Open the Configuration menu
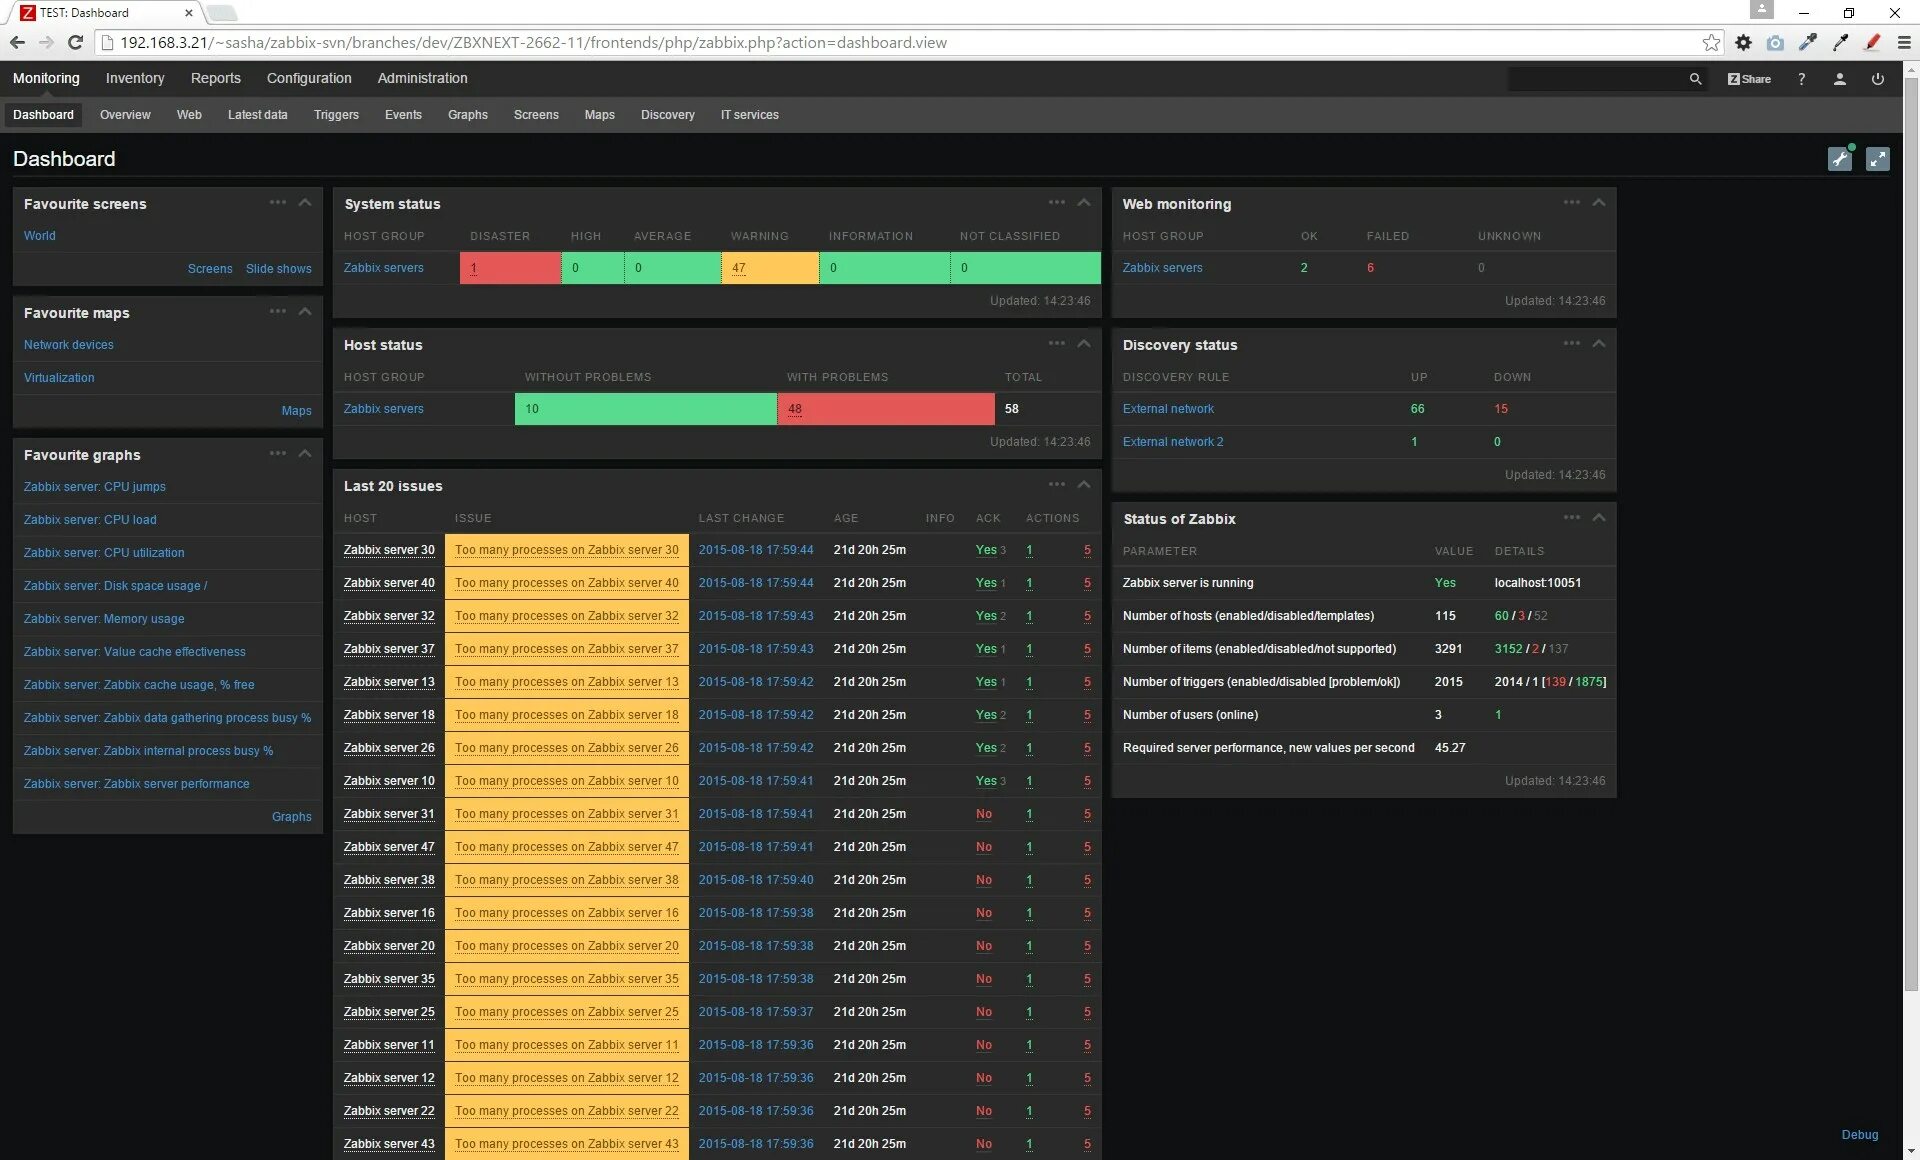The width and height of the screenshot is (1920, 1160). (309, 78)
